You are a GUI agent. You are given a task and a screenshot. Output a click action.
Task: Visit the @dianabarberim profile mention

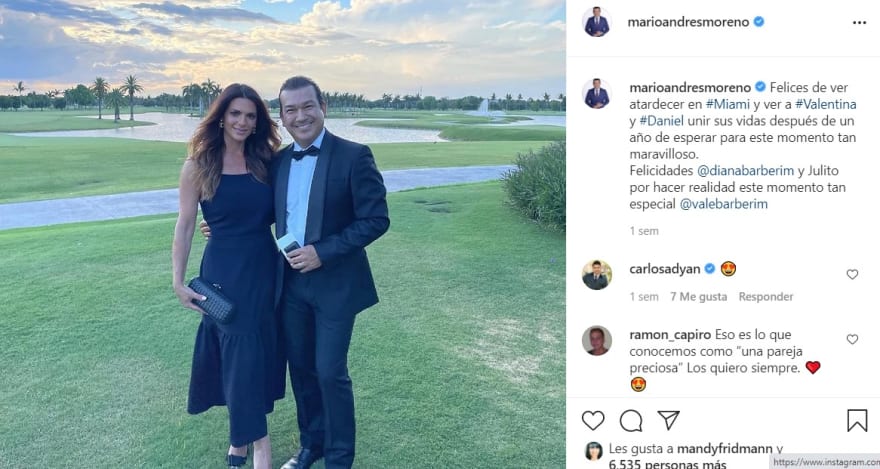pyautogui.click(x=745, y=171)
